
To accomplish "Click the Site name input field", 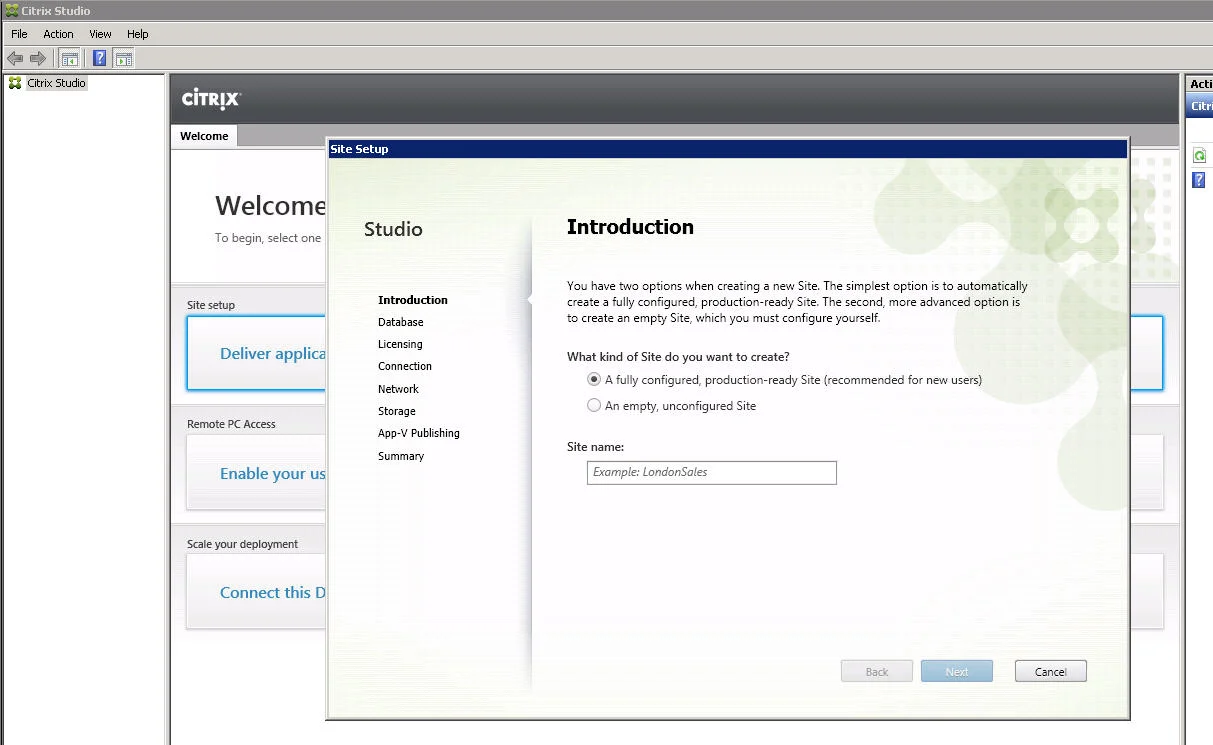I will 711,473.
